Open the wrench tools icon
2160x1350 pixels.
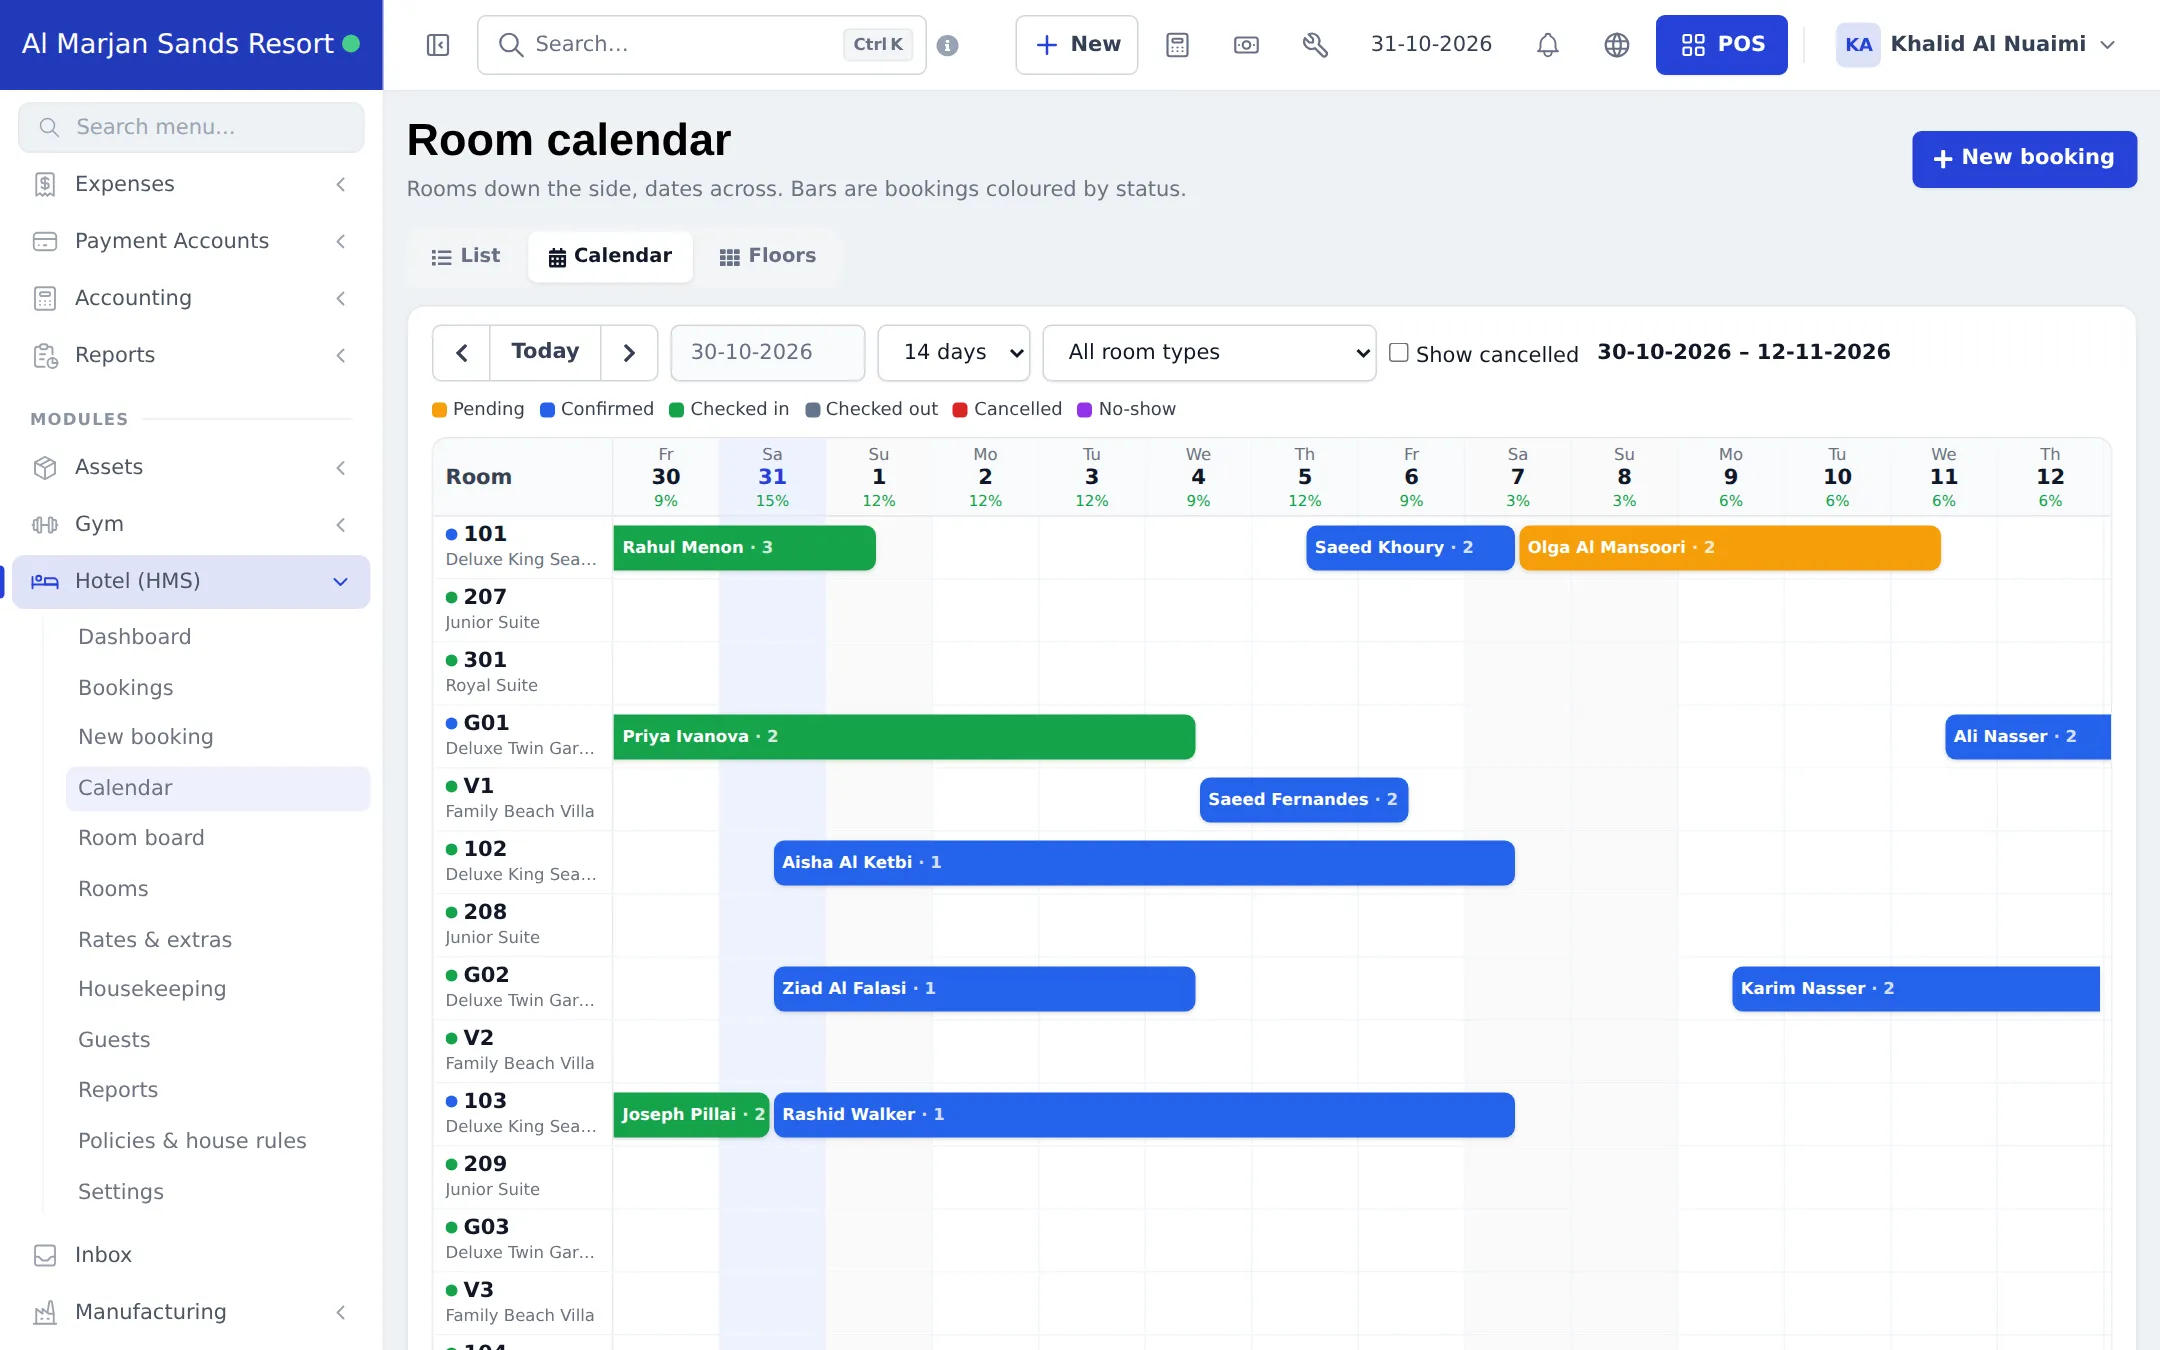pos(1315,45)
